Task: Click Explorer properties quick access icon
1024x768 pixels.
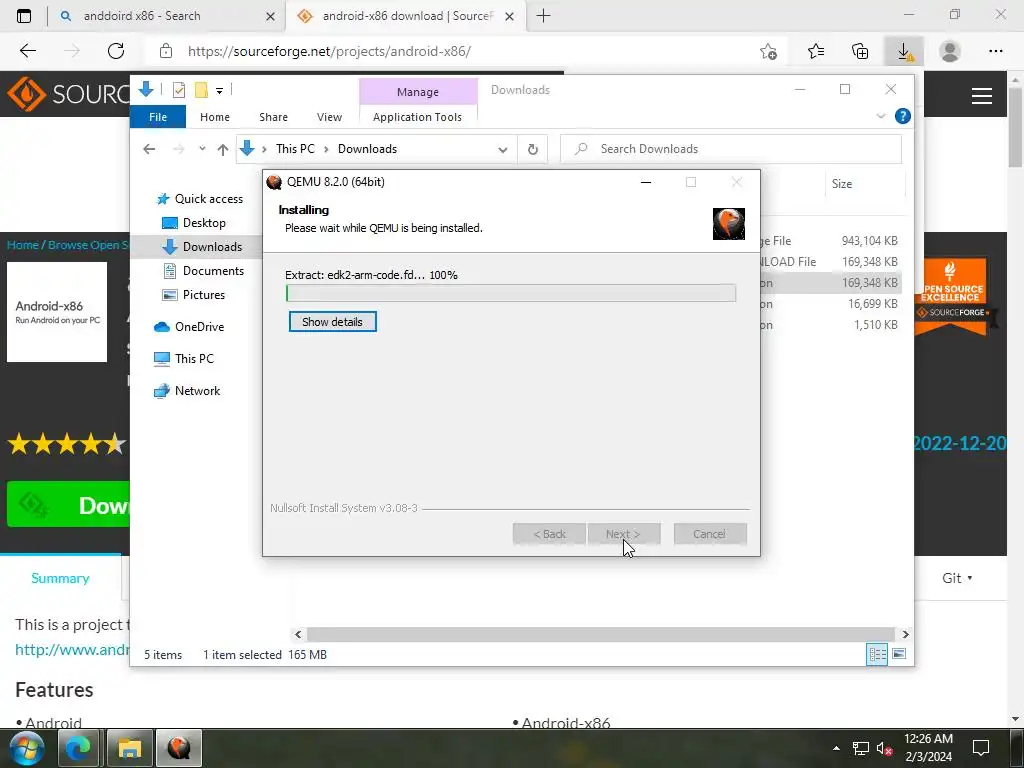Action: coord(178,90)
